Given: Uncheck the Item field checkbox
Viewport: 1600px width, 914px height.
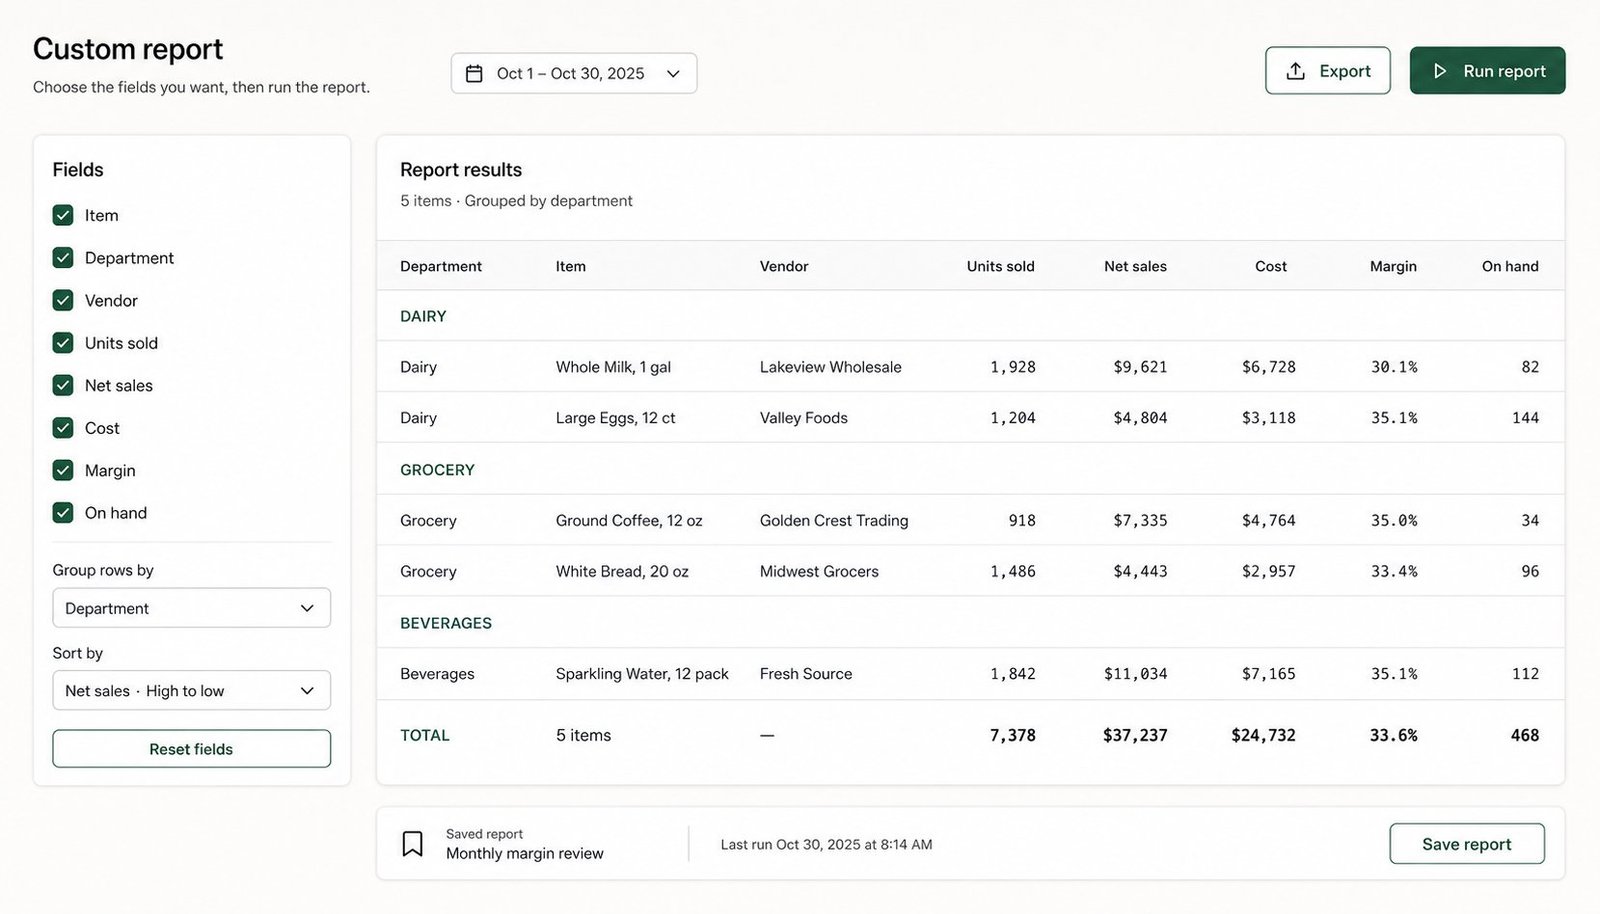Looking at the screenshot, I should click(x=63, y=215).
